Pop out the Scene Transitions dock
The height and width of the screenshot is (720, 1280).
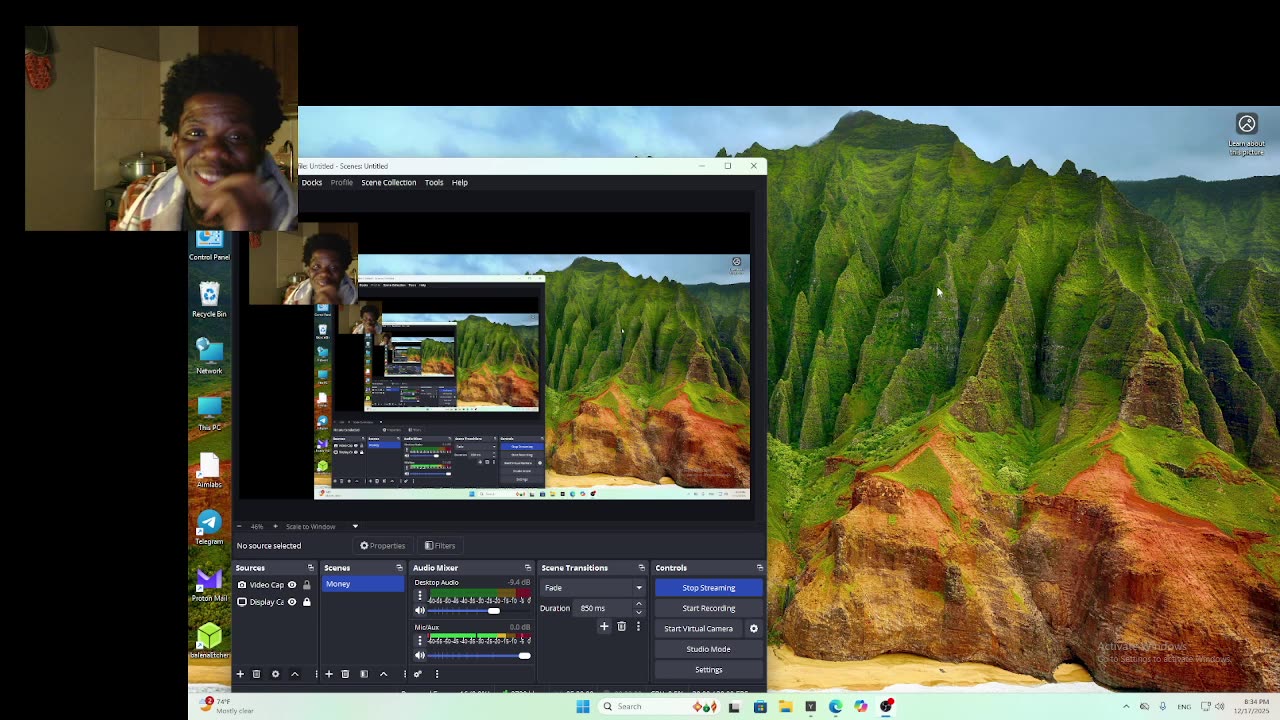(641, 568)
